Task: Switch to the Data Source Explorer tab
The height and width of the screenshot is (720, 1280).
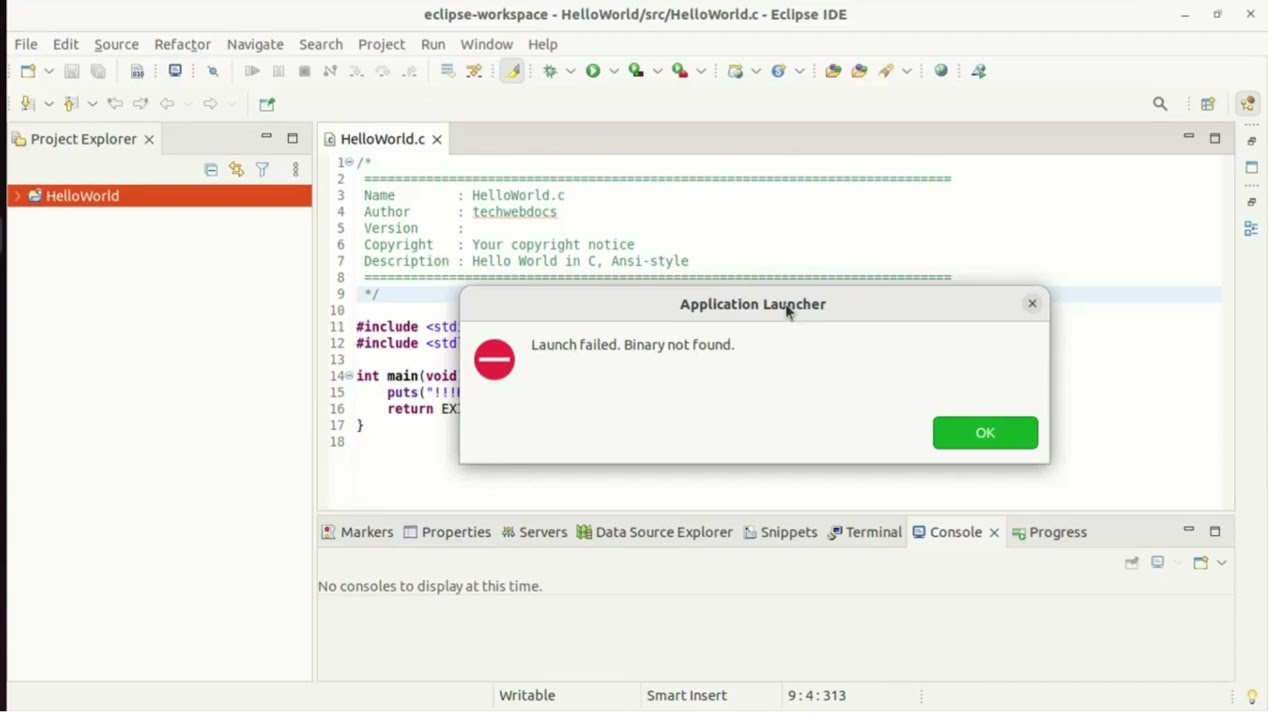Action: [655, 533]
